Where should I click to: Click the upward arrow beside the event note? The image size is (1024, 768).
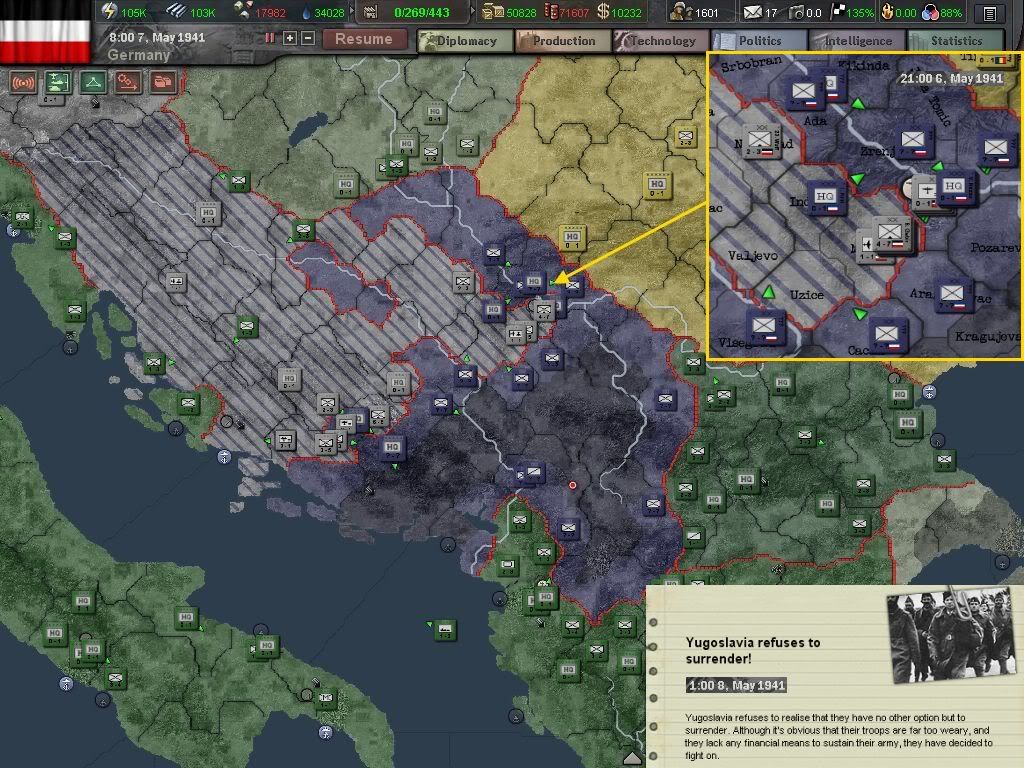pos(632,757)
